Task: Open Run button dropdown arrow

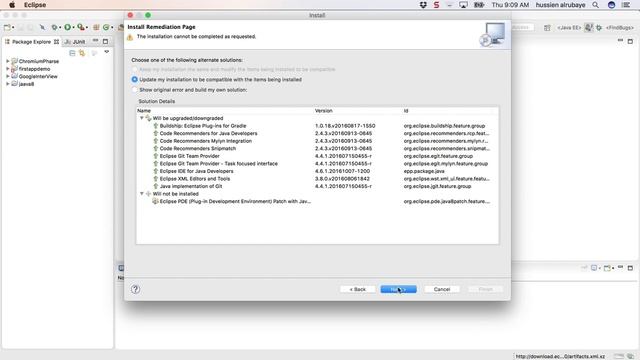Action: [x=73, y=28]
